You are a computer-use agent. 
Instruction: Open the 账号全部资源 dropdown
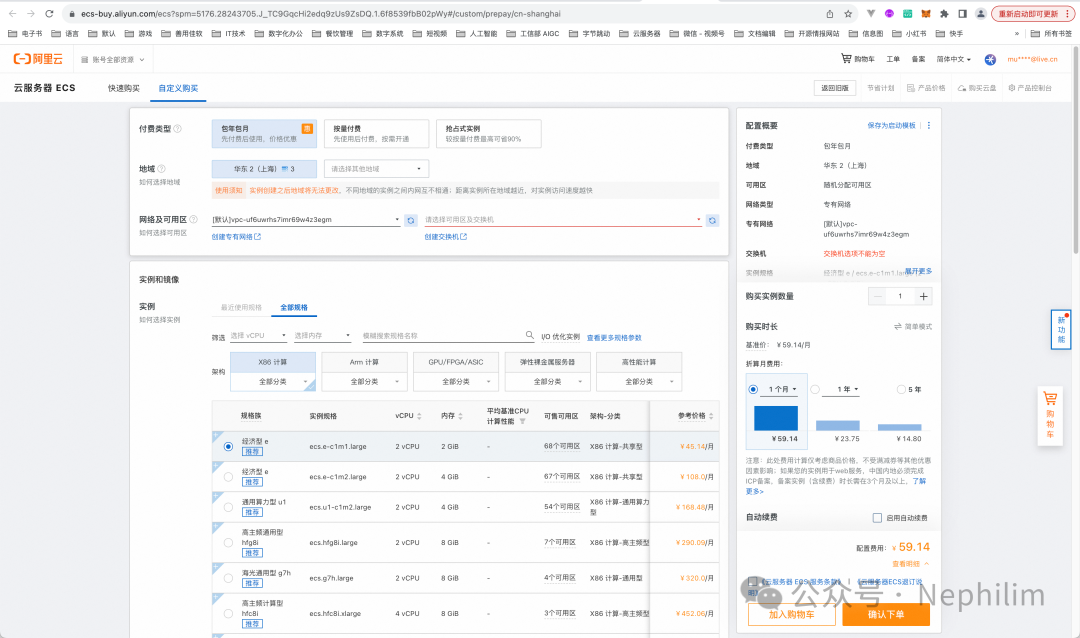click(113, 60)
